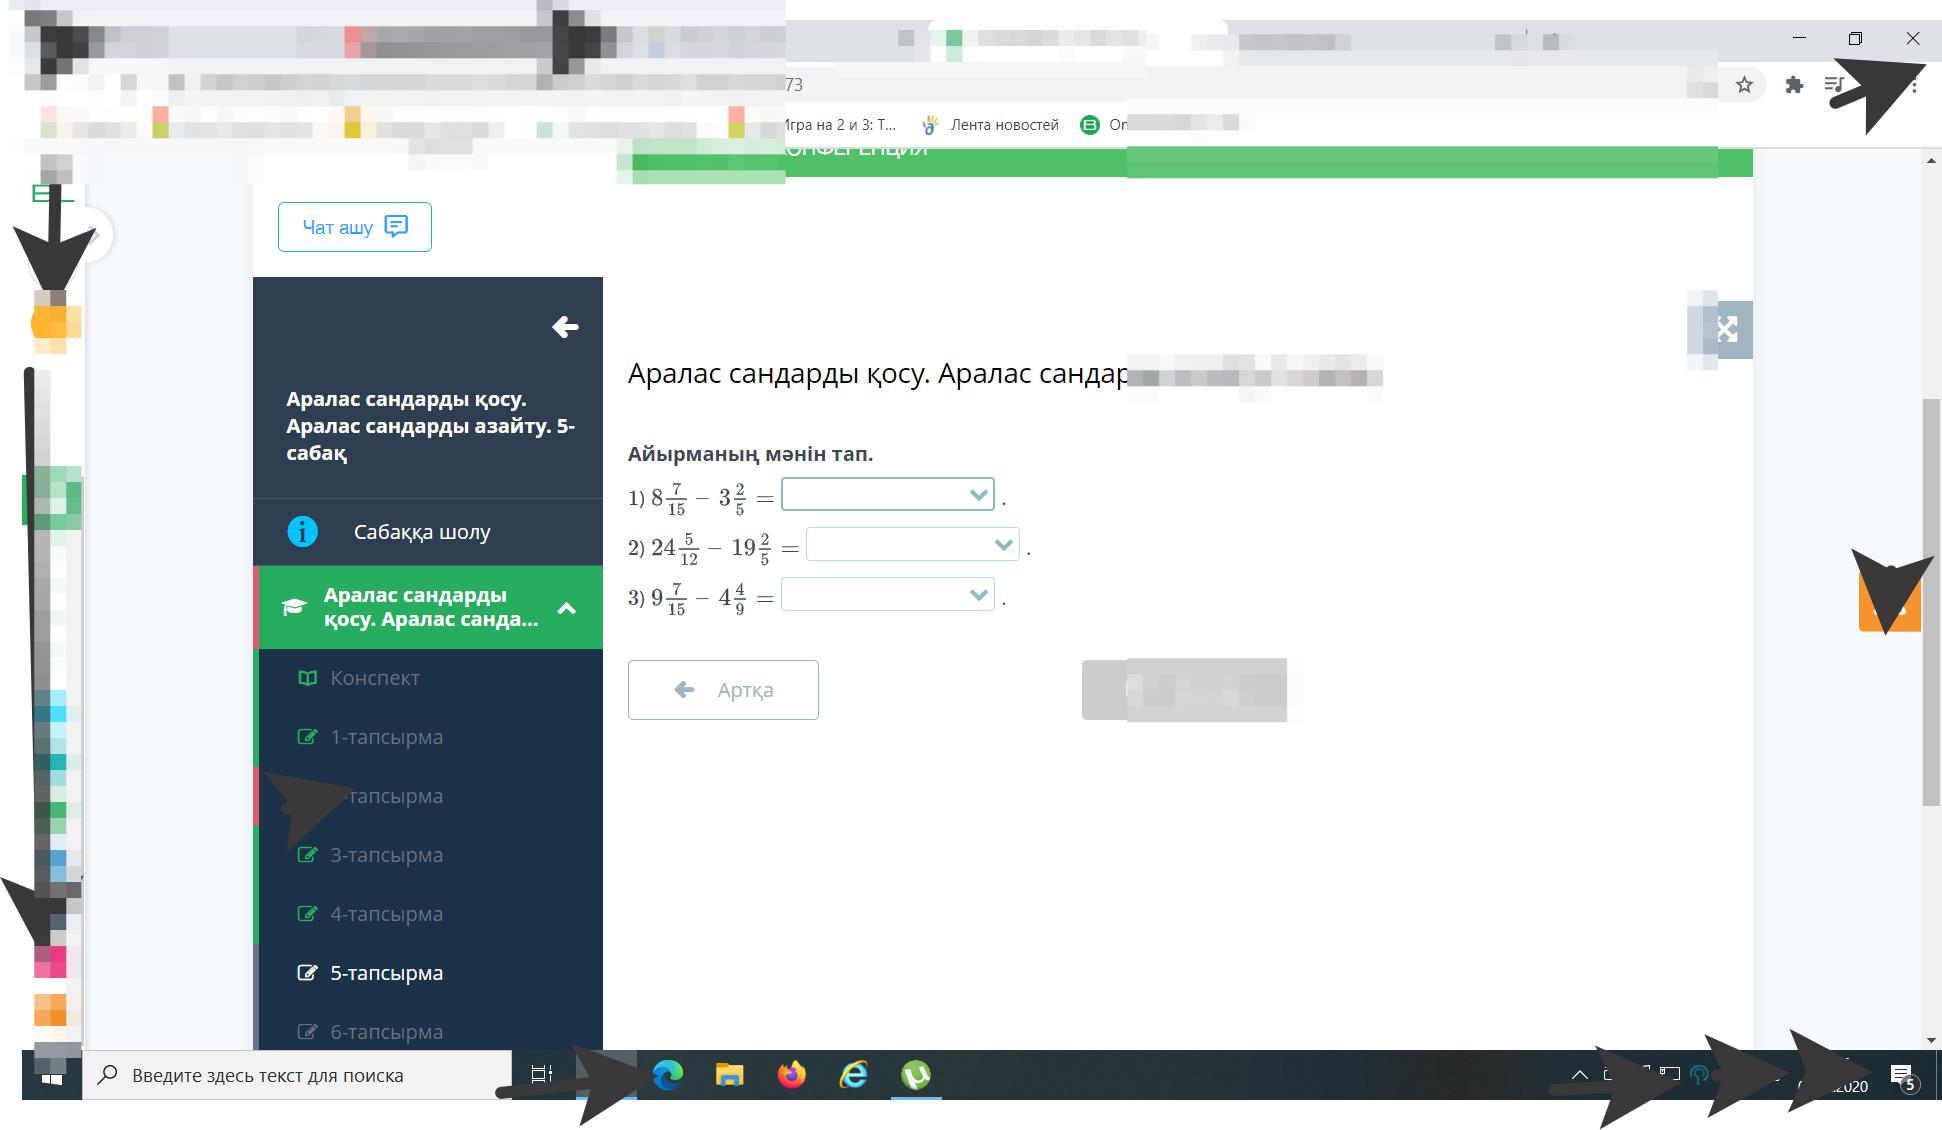Image resolution: width=1942 pixels, height=1130 pixels.
Task: Open answer dropdown for equation 2
Action: (912, 545)
